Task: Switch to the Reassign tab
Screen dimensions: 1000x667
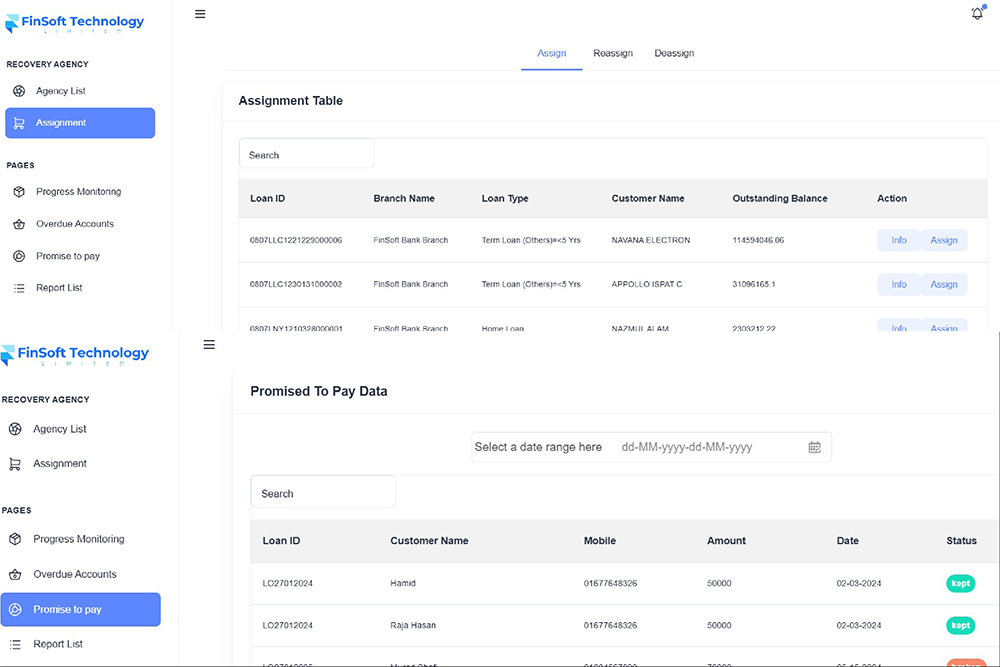Action: [613, 53]
